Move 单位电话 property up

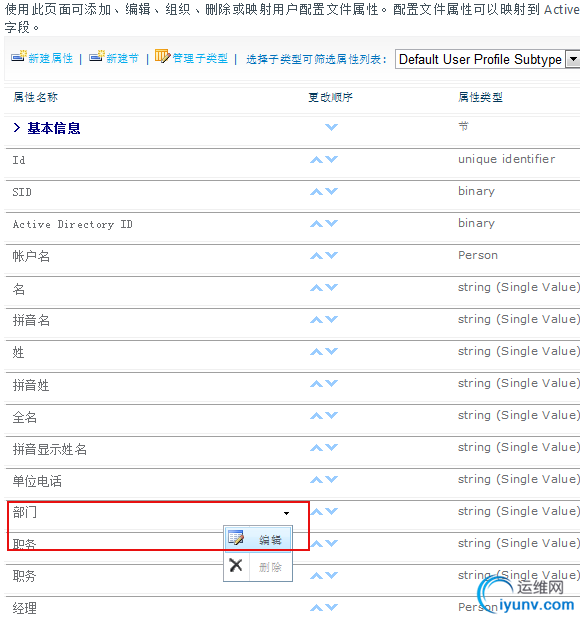coord(316,480)
